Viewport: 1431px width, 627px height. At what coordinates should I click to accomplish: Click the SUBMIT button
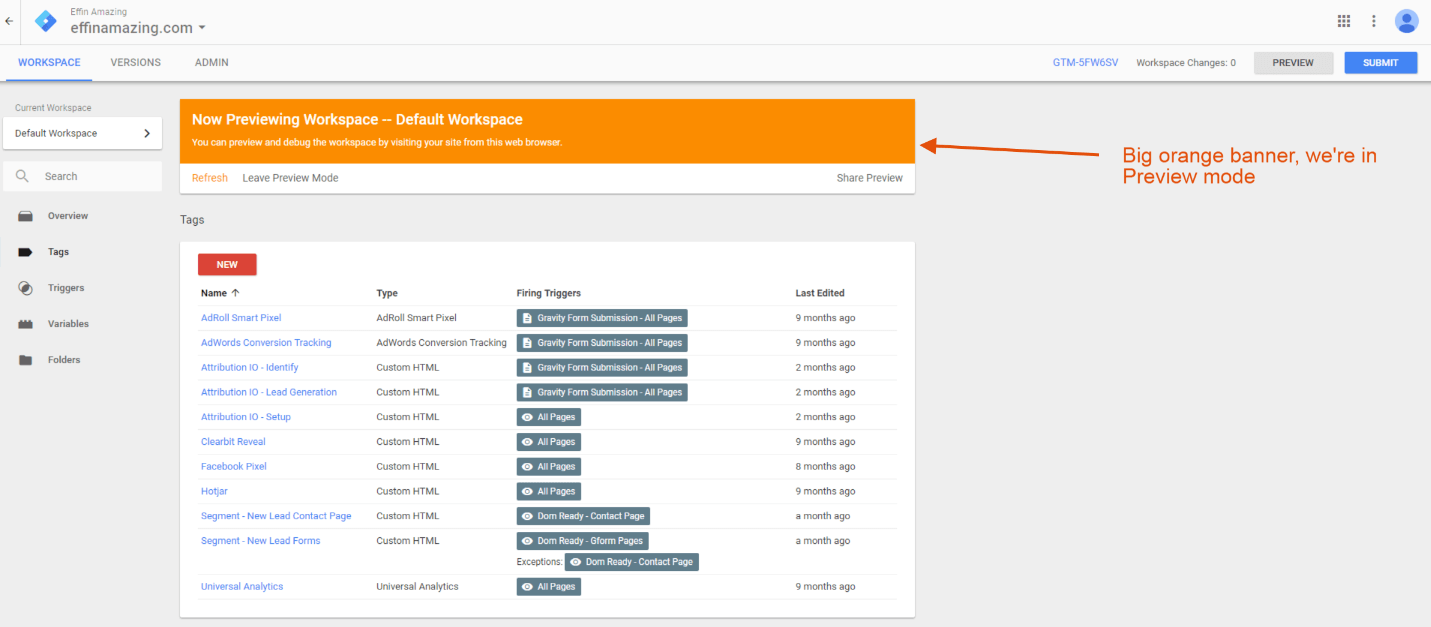point(1380,62)
